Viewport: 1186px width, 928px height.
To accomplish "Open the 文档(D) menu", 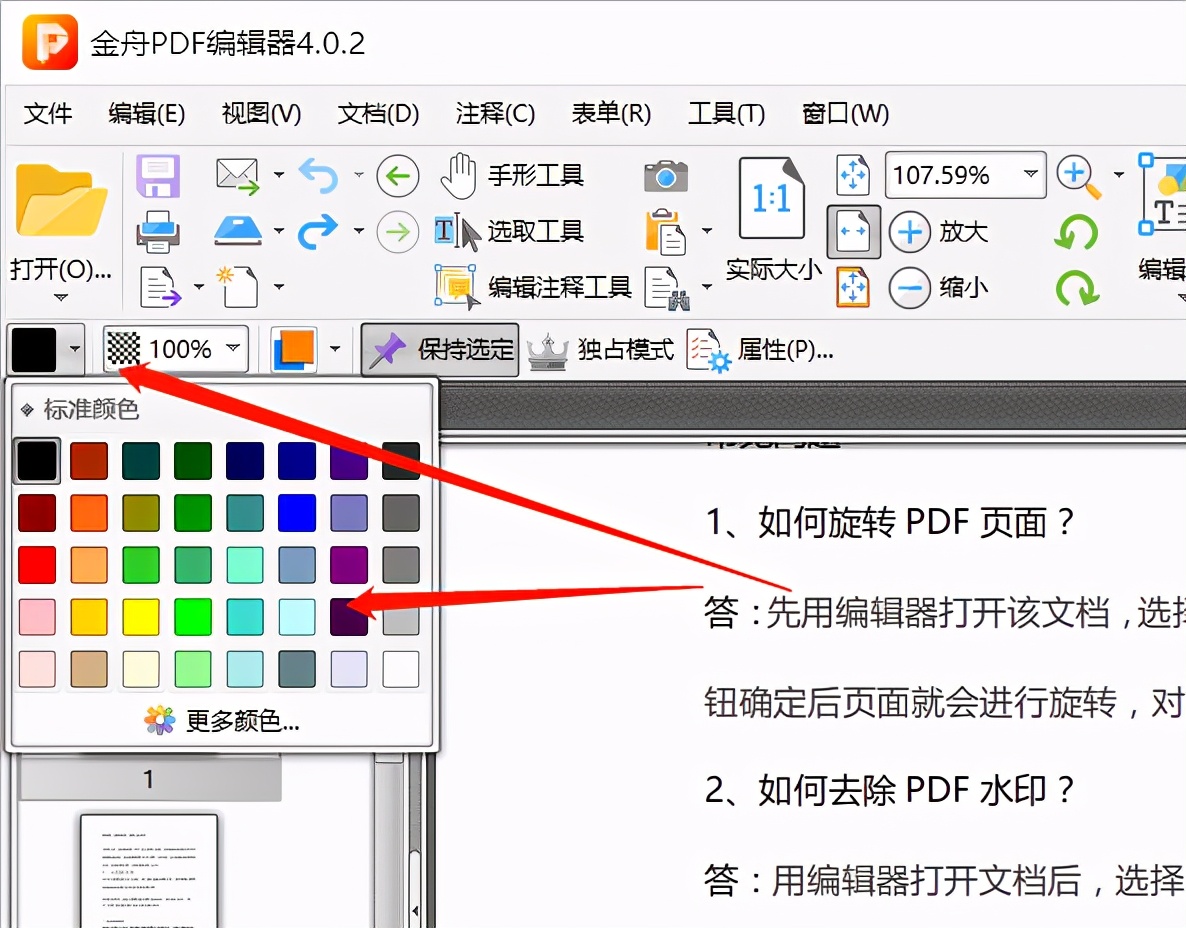I will (378, 113).
